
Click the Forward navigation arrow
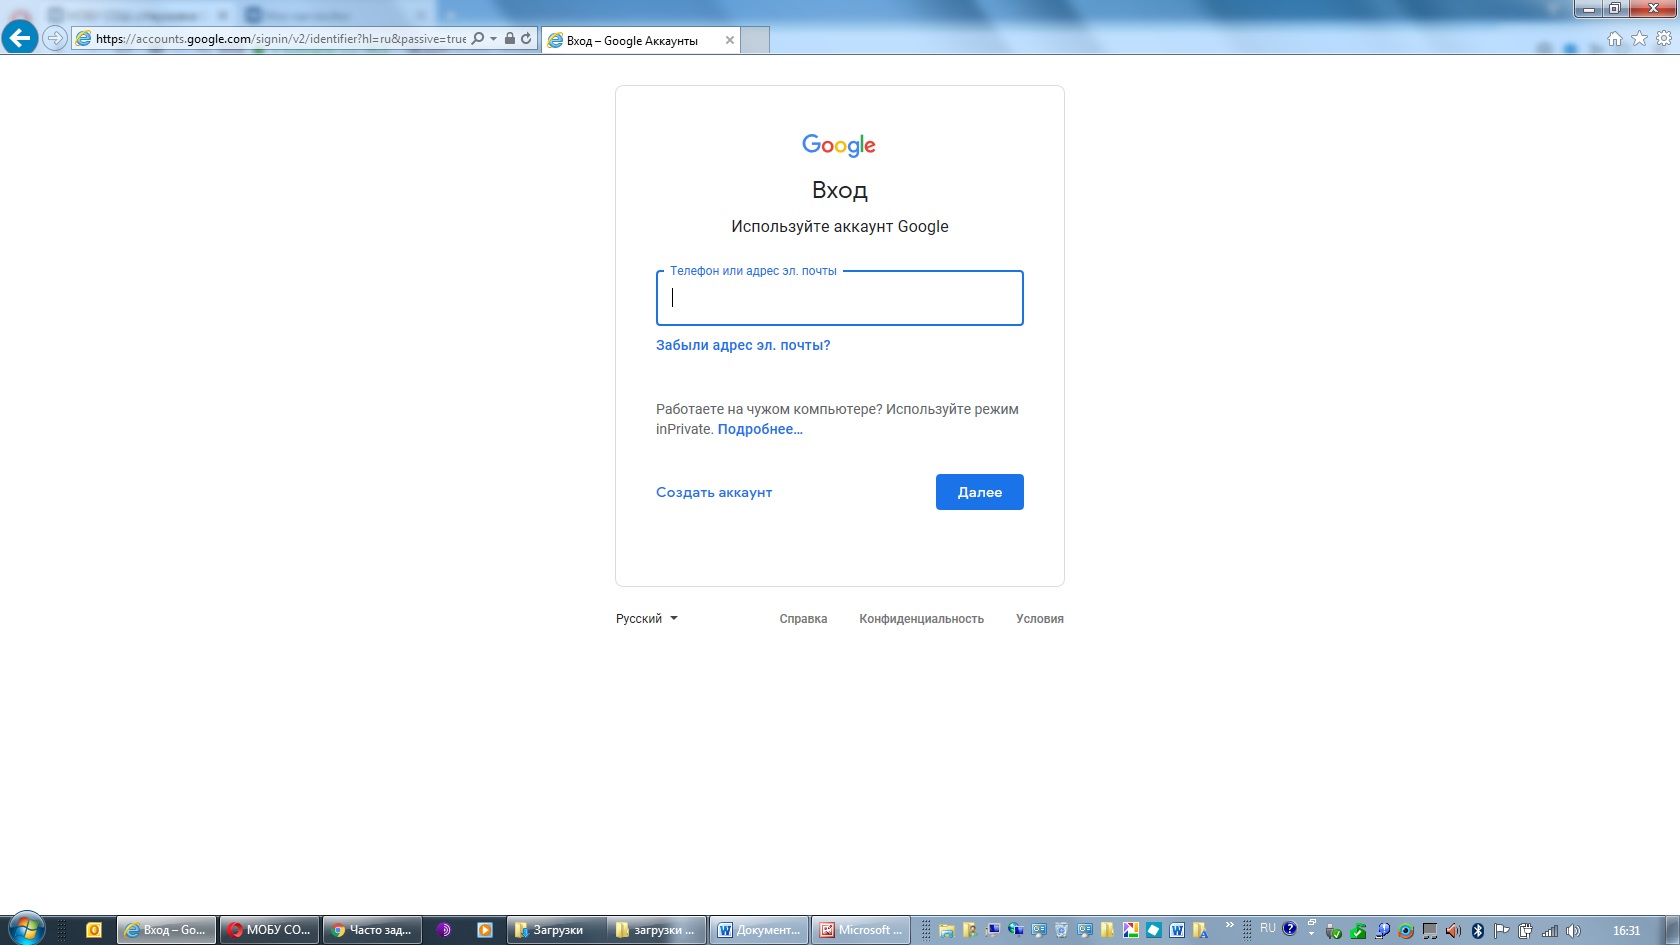55,38
